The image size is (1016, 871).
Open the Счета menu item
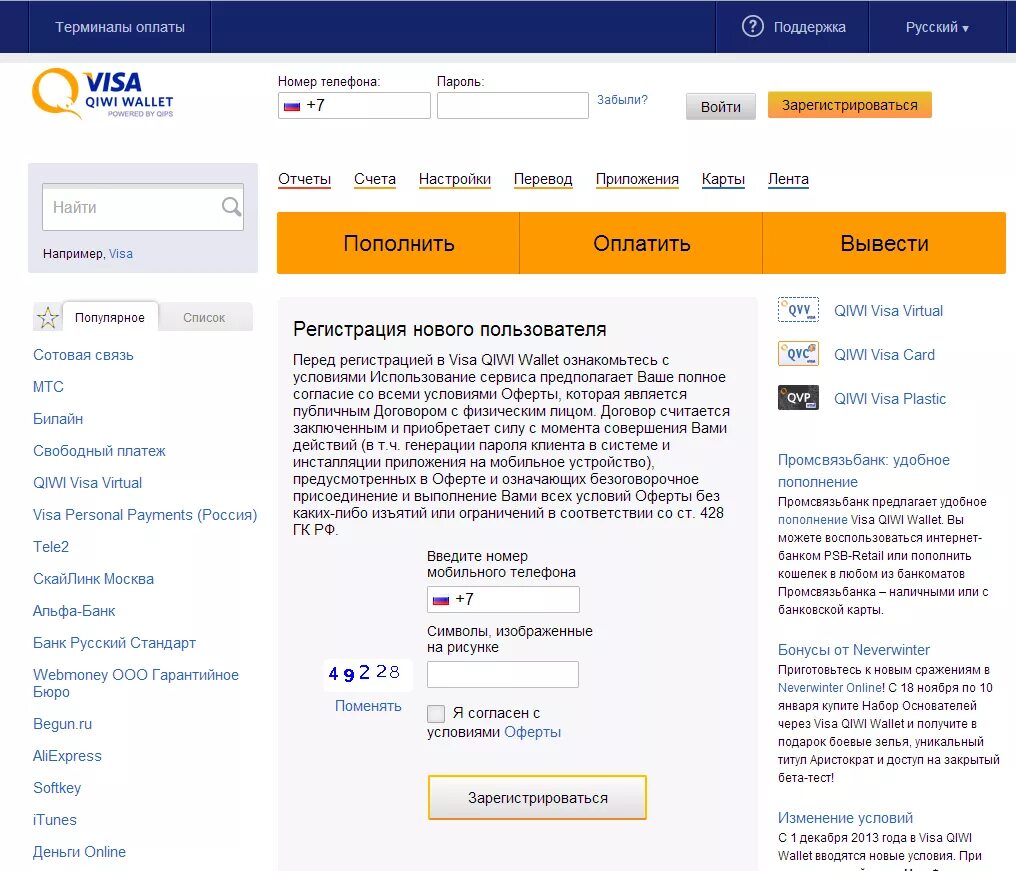pyautogui.click(x=375, y=179)
